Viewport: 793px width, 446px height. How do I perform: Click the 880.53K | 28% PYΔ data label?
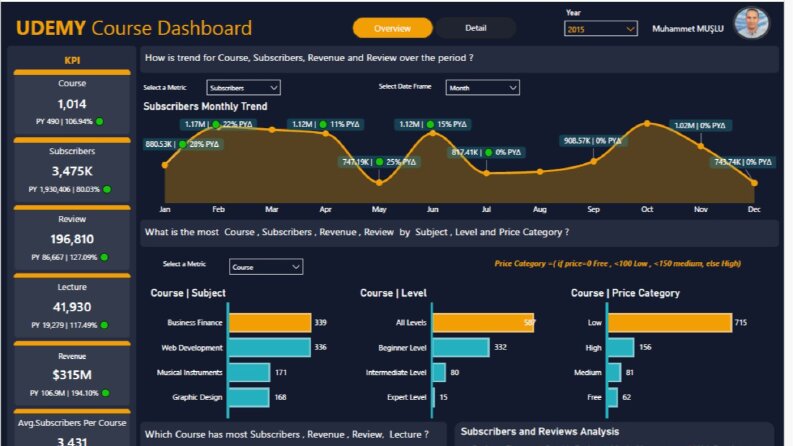[x=183, y=144]
